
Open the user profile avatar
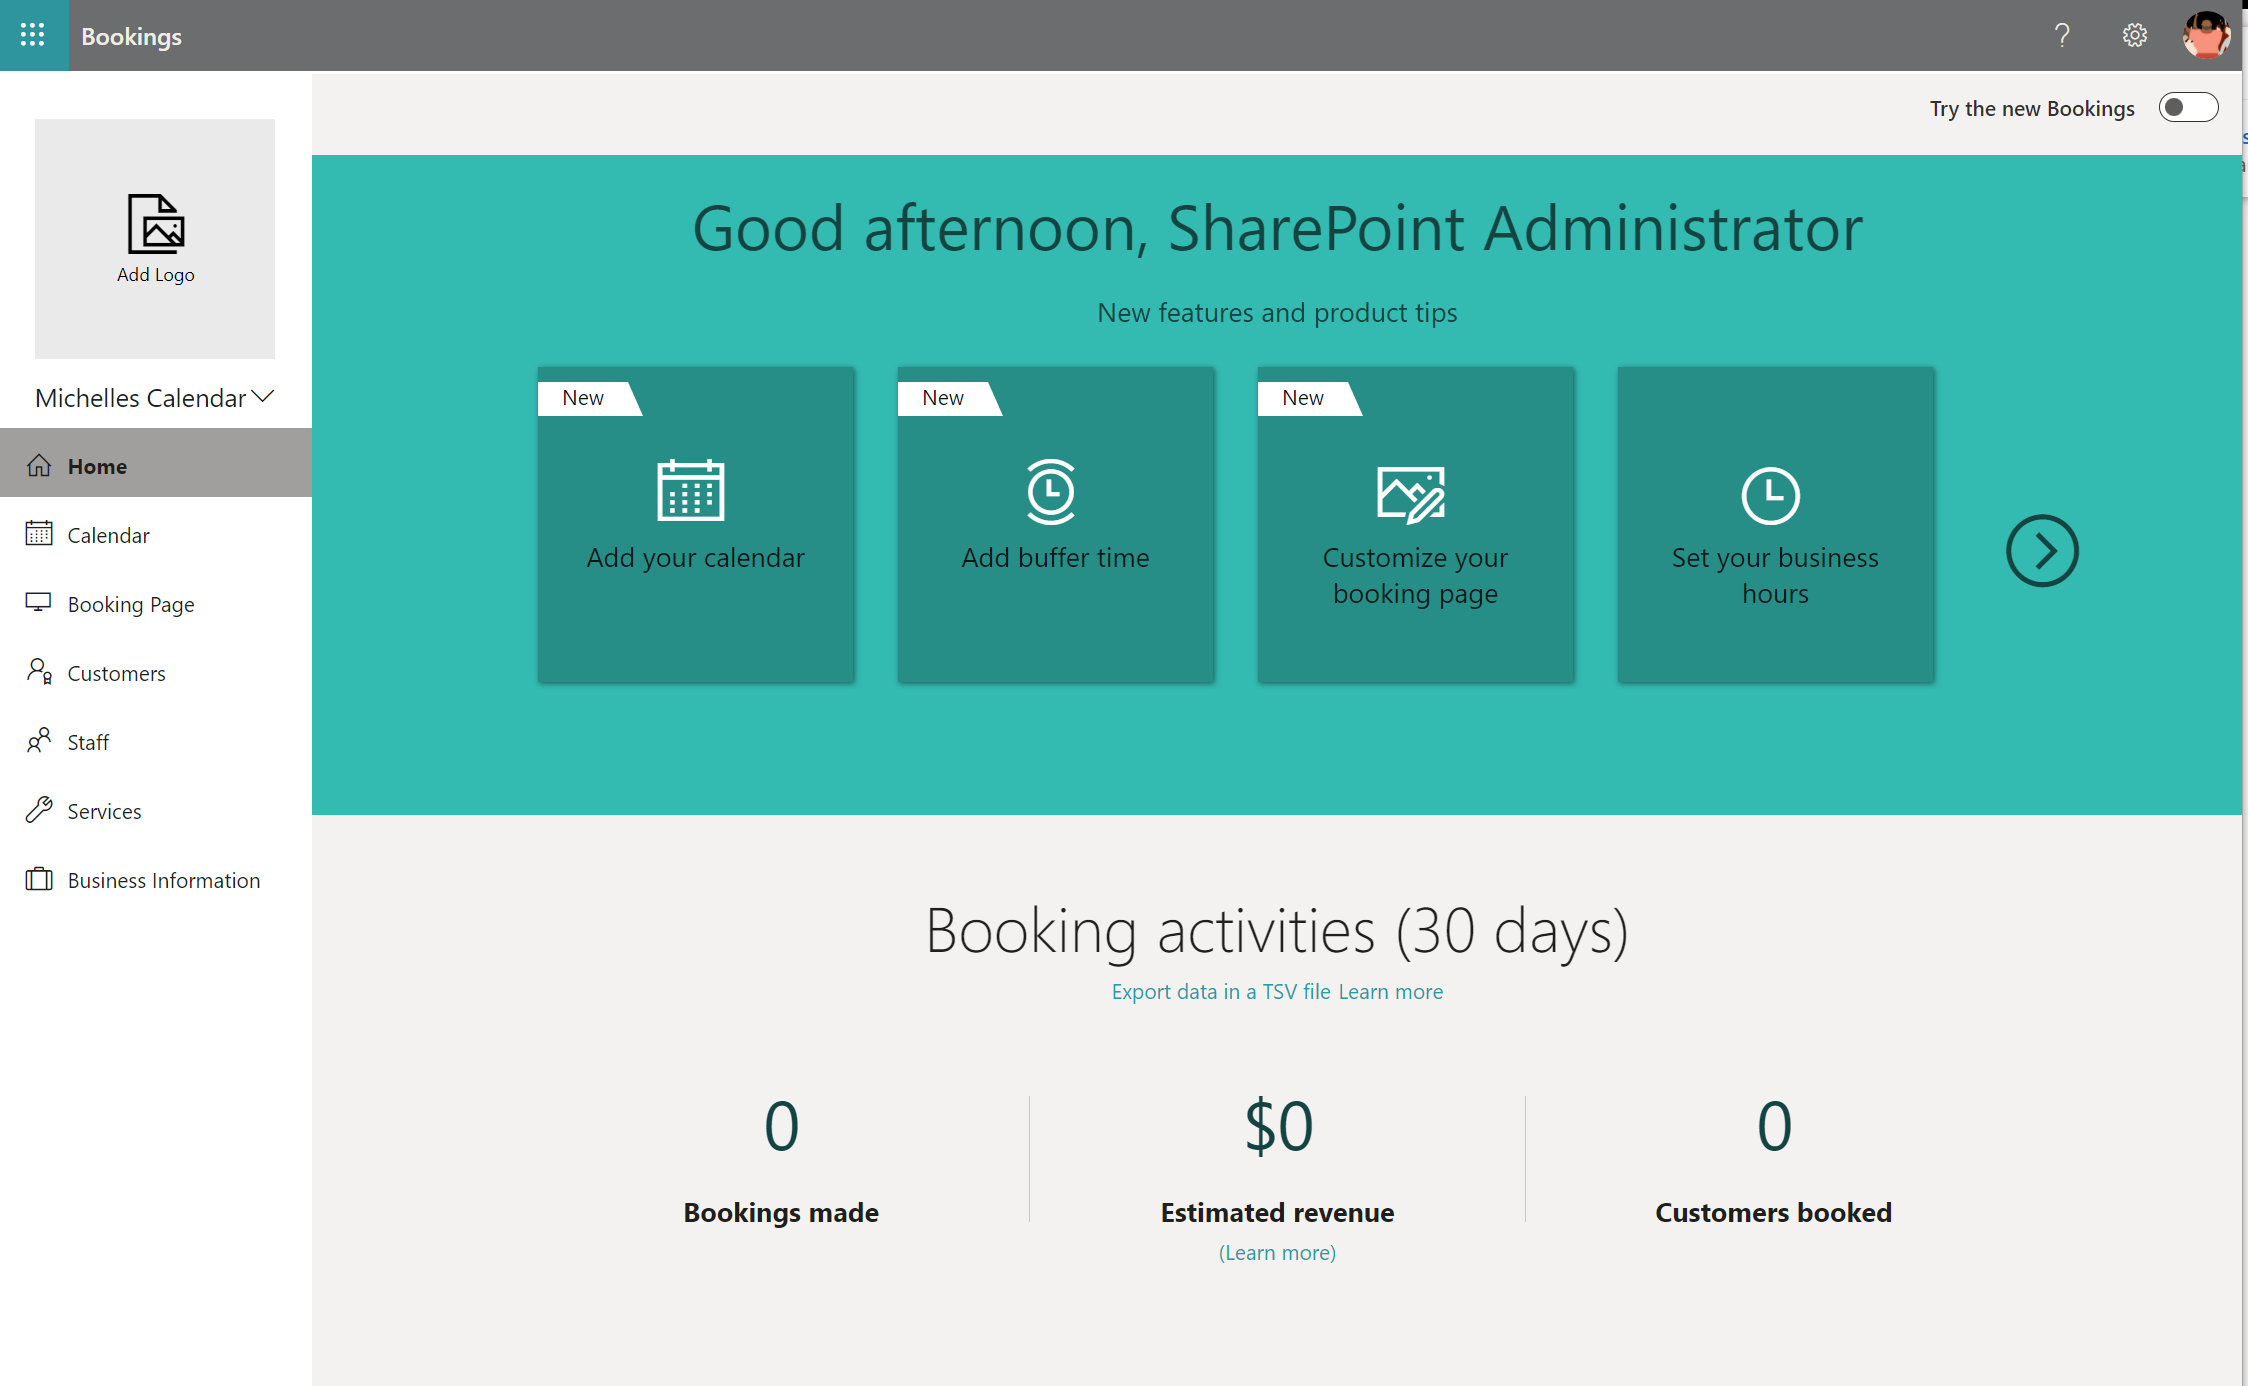(x=2206, y=36)
